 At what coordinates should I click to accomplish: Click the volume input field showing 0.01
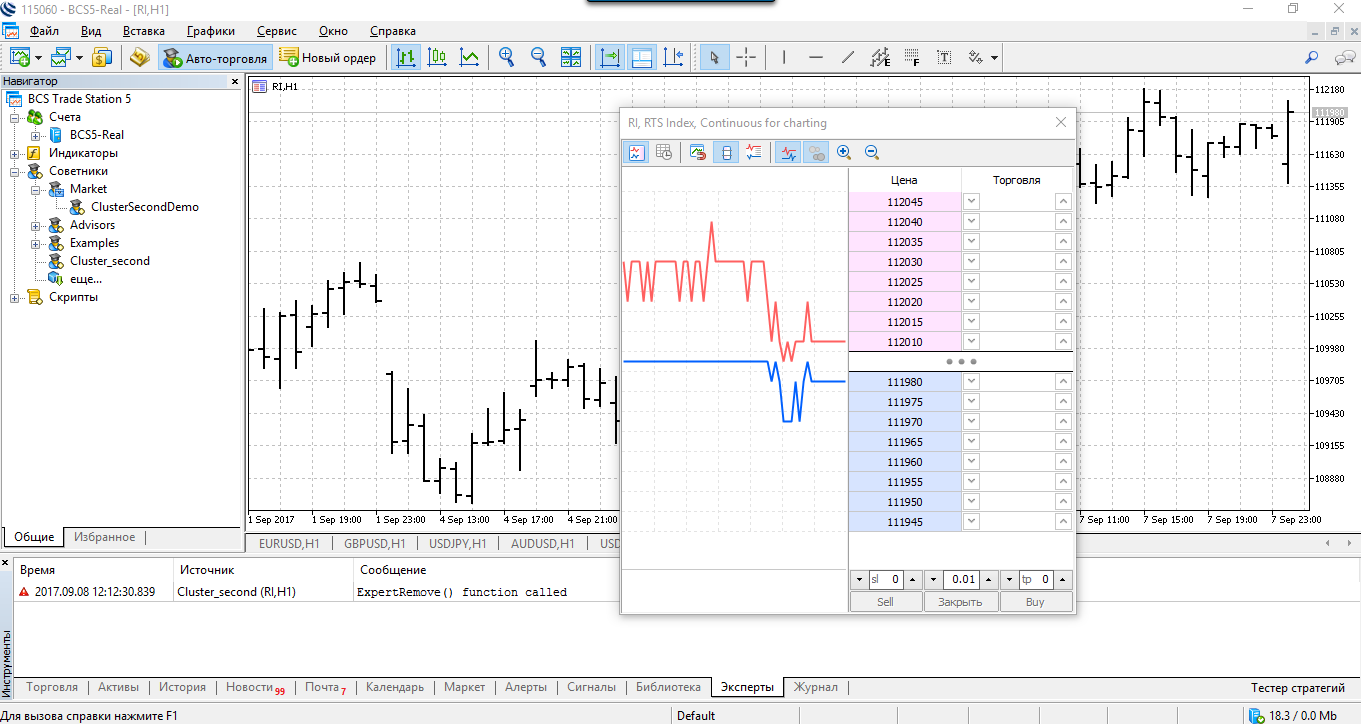coord(960,580)
